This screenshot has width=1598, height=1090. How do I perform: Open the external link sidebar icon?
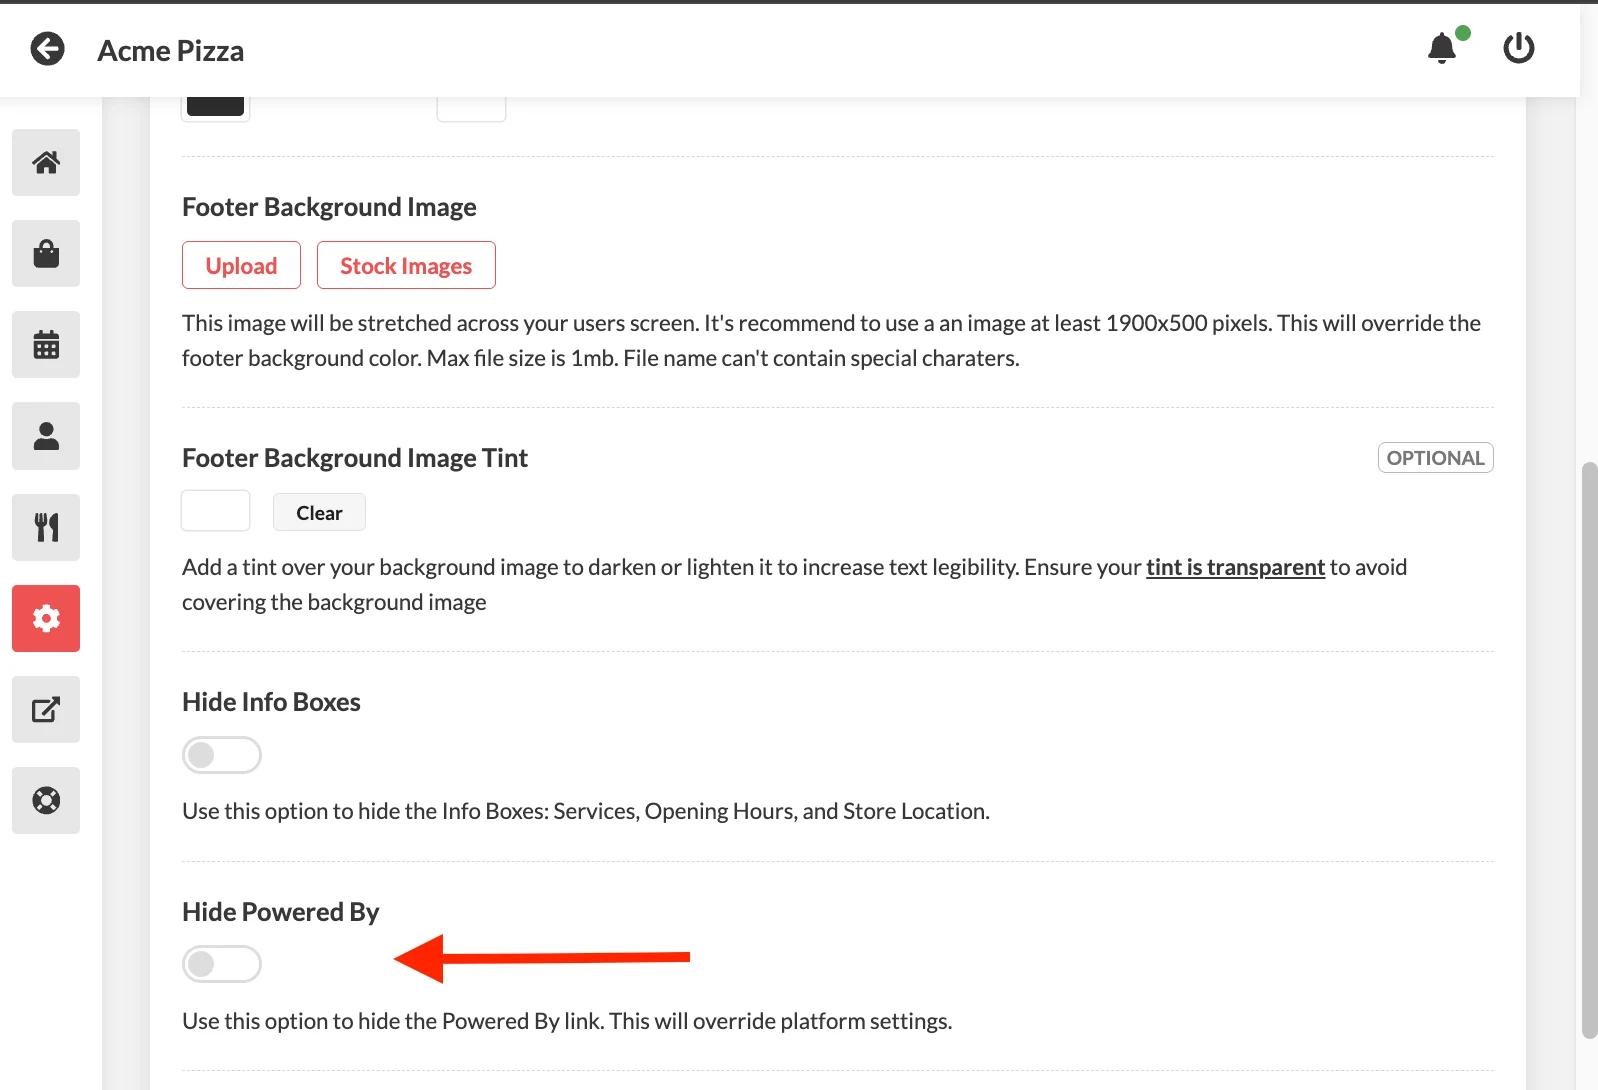click(x=46, y=710)
